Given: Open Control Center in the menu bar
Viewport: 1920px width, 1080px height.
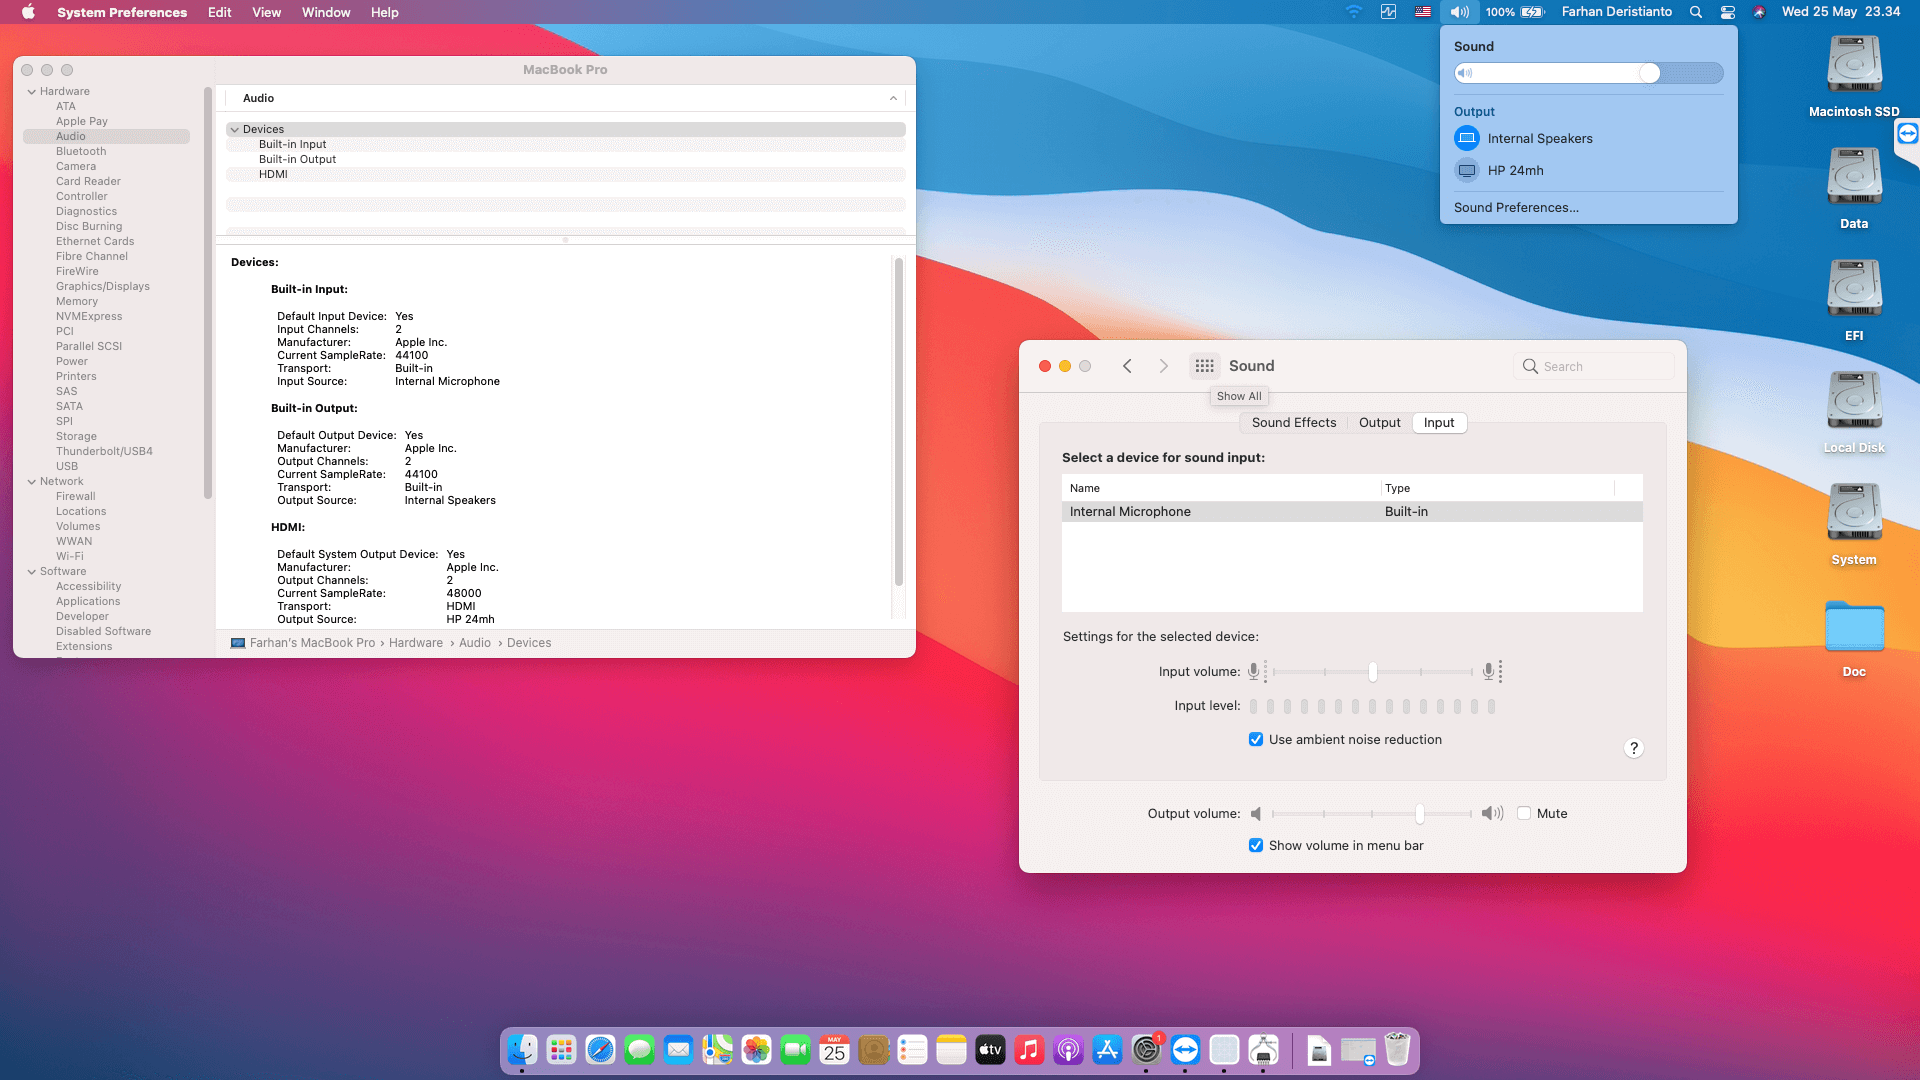Looking at the screenshot, I should pos(1728,12).
